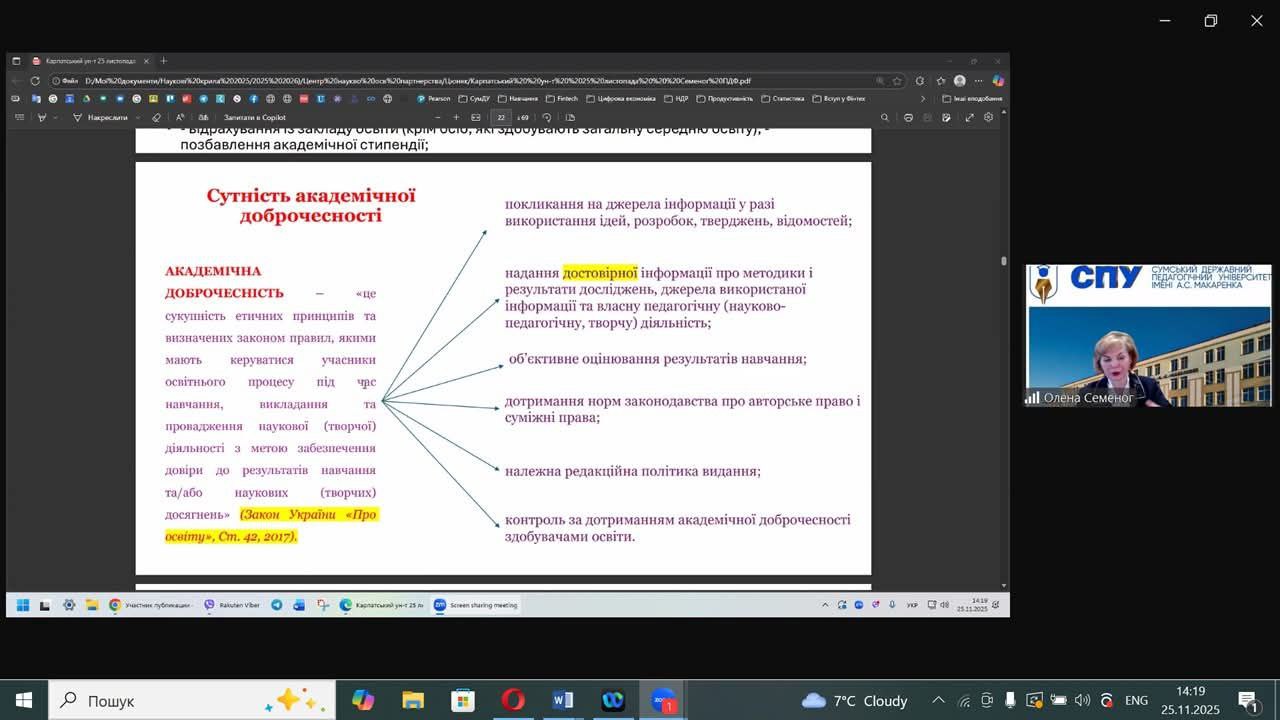Toggle the system volume speaker icon
The width and height of the screenshot is (1280, 720).
pyautogui.click(x=1083, y=700)
